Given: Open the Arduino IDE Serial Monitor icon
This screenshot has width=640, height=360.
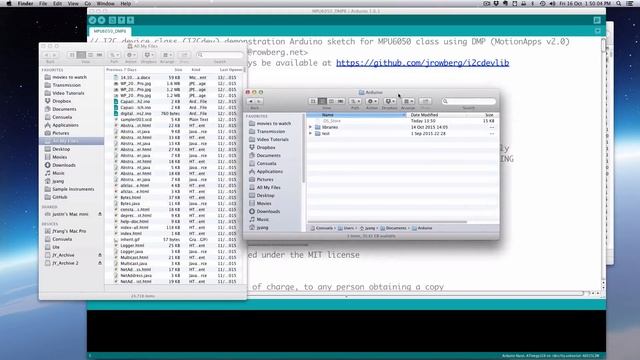Looking at the screenshot, I should (x=597, y=20).
